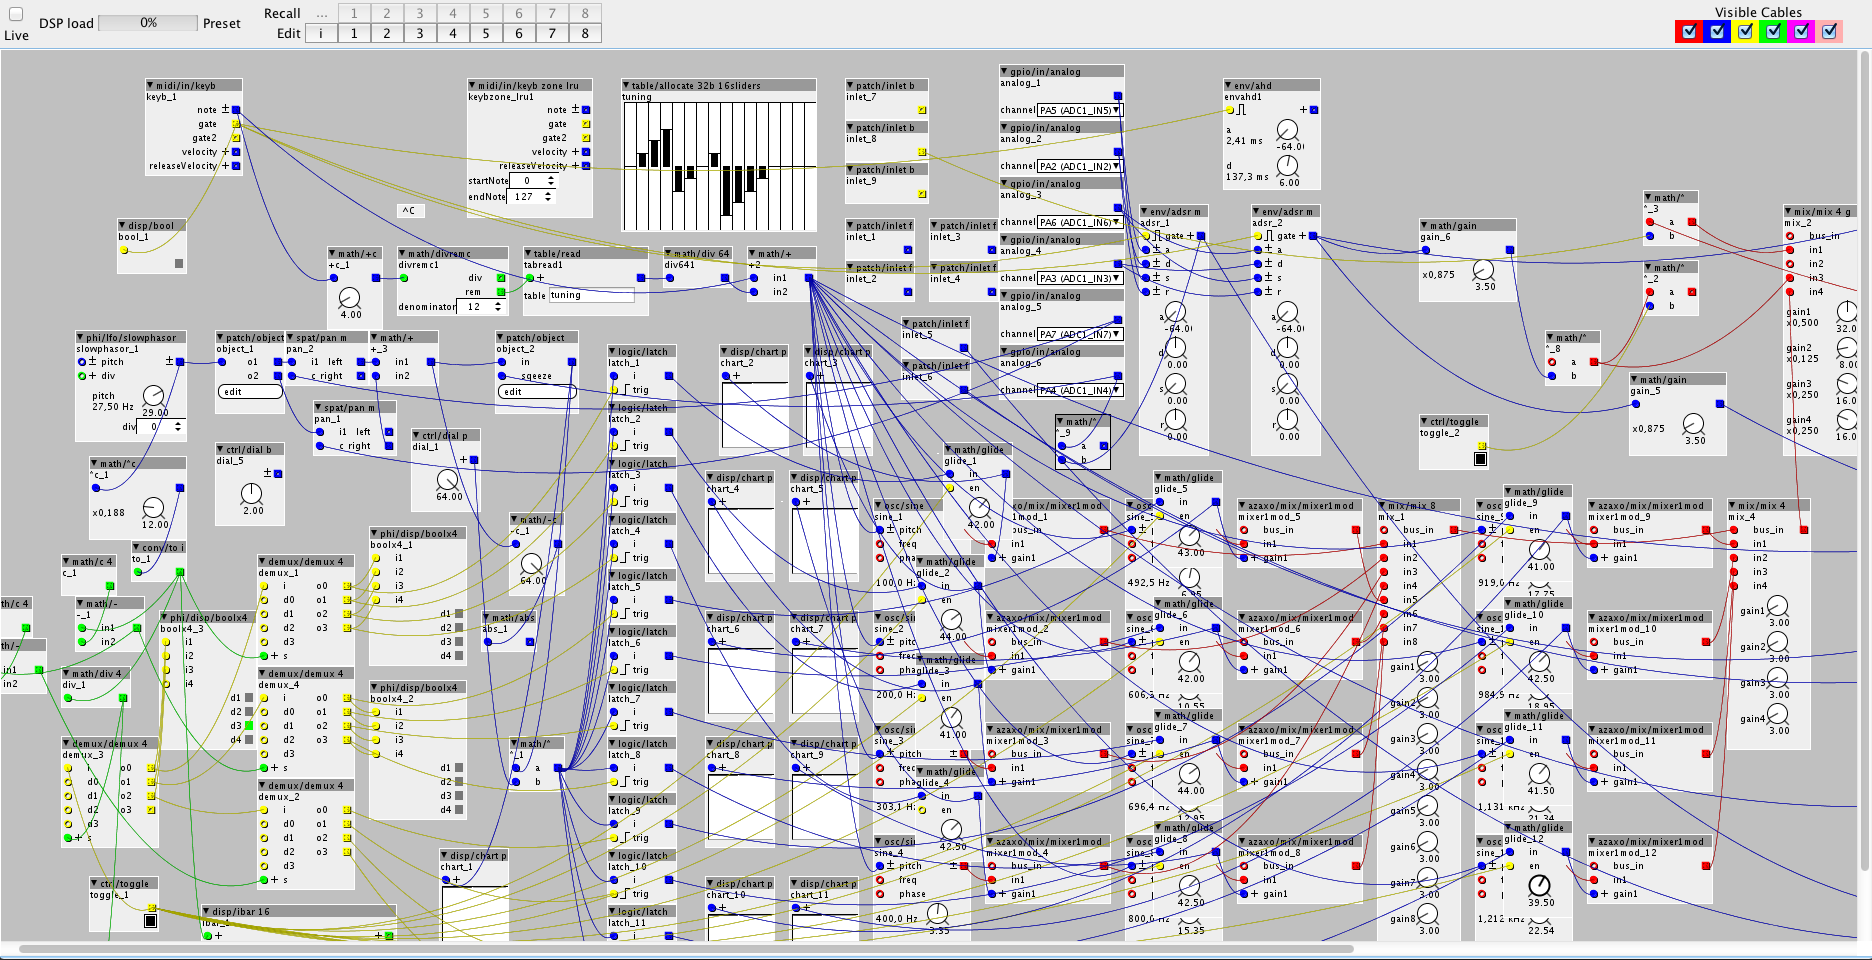The height and width of the screenshot is (960, 1872).
Task: Click the DSP load progress bar
Action: (x=148, y=23)
